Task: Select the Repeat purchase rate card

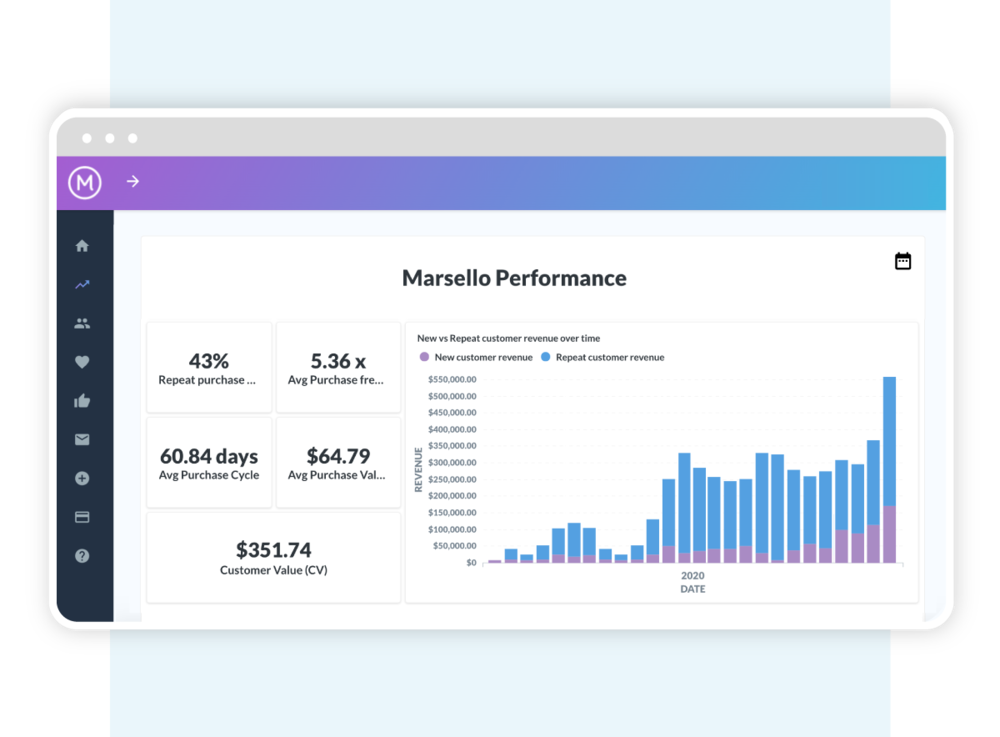Action: click(x=208, y=367)
